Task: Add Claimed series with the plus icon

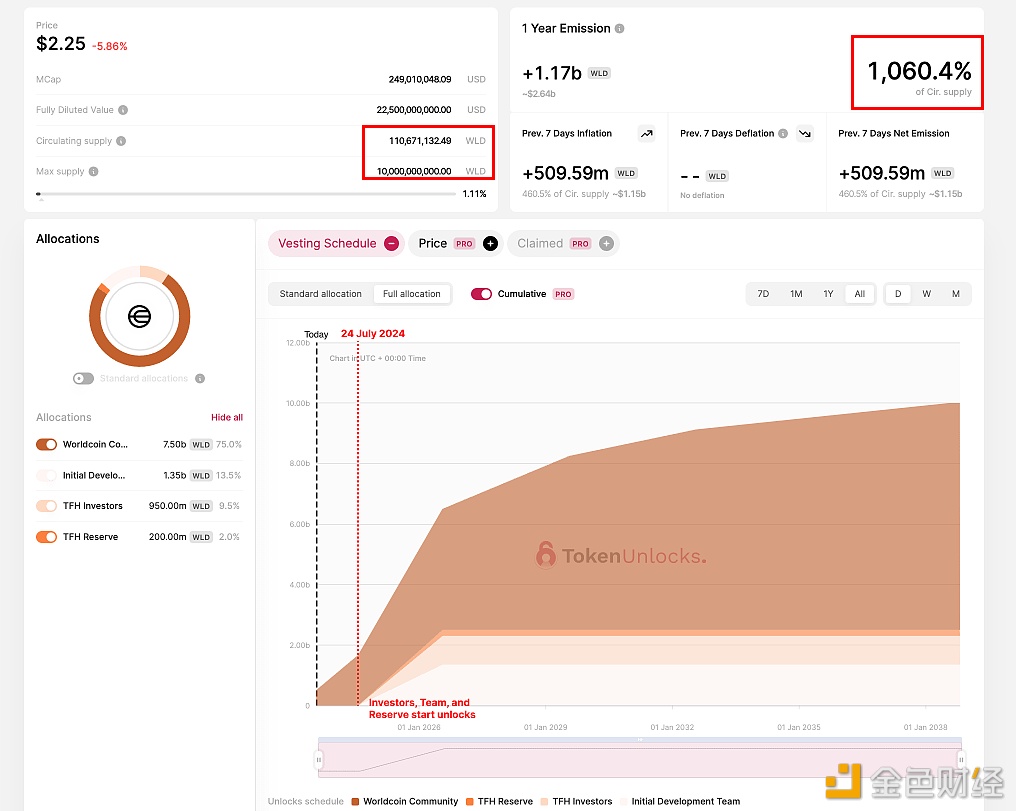Action: (x=606, y=244)
